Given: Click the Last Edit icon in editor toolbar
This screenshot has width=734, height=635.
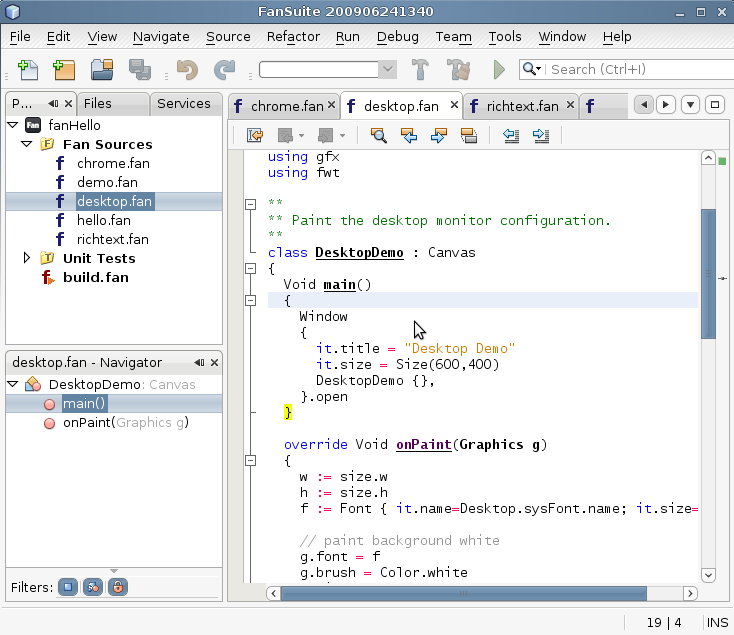Looking at the screenshot, I should [x=255, y=135].
